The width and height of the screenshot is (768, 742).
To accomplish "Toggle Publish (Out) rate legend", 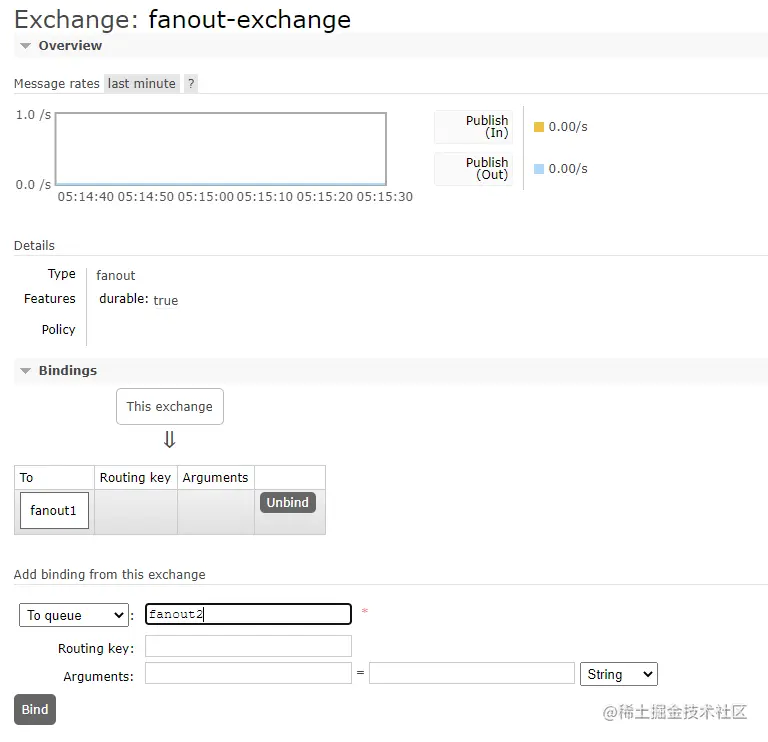I will [474, 168].
